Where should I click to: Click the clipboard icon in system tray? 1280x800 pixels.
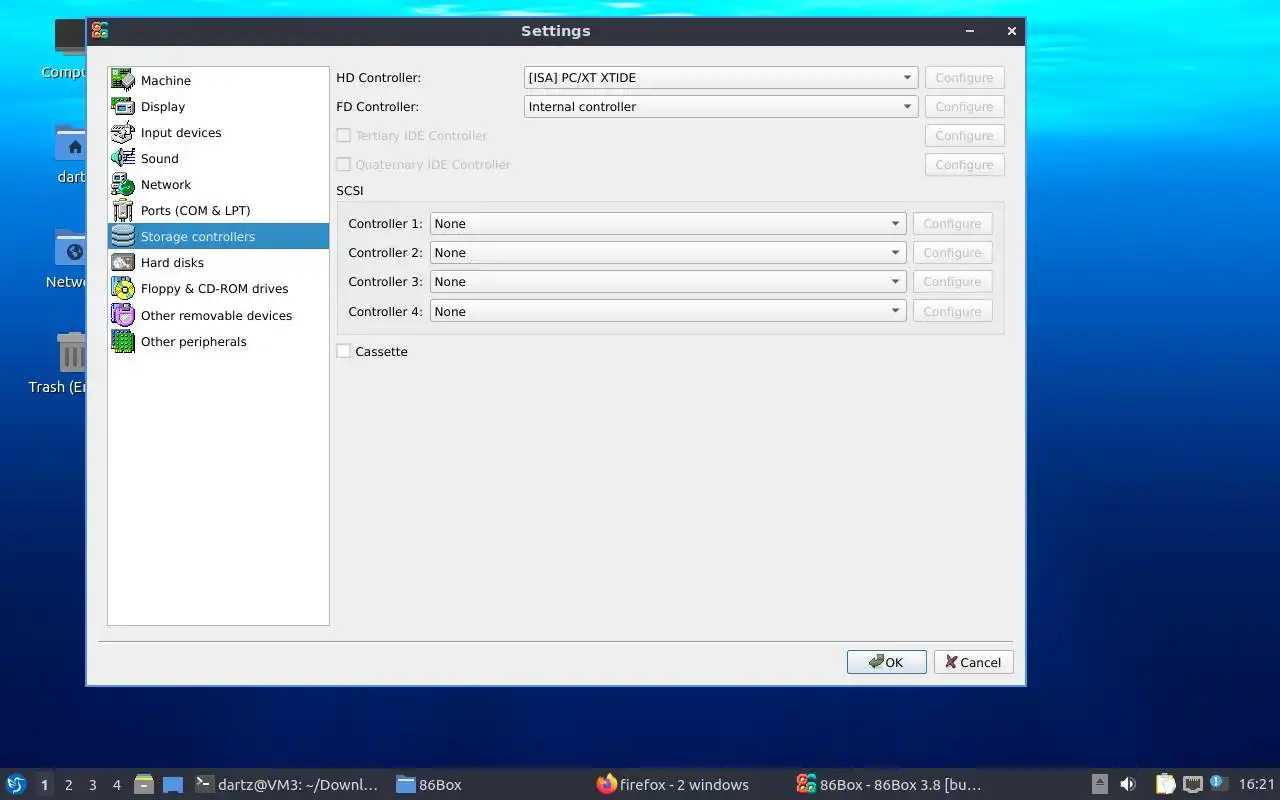click(x=1165, y=784)
